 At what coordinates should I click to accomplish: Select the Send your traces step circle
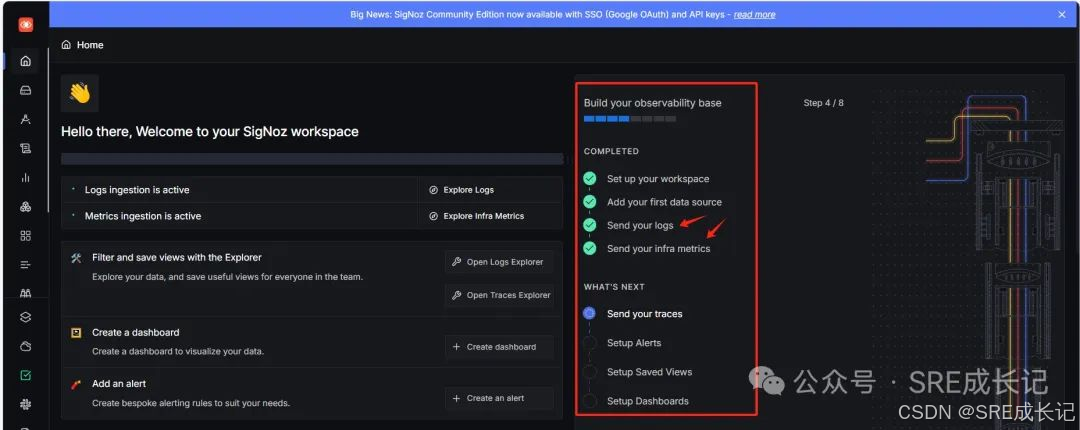(590, 314)
